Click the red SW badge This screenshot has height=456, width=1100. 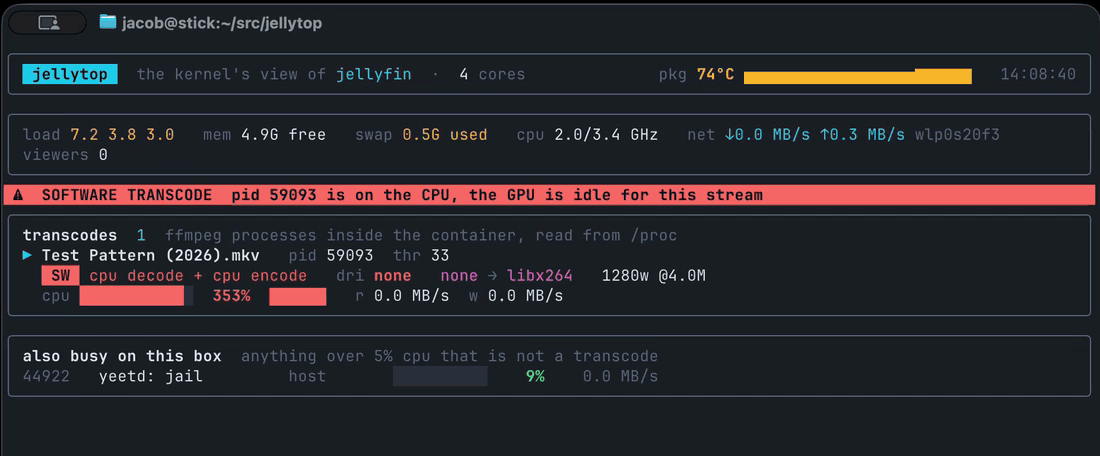tap(60, 276)
